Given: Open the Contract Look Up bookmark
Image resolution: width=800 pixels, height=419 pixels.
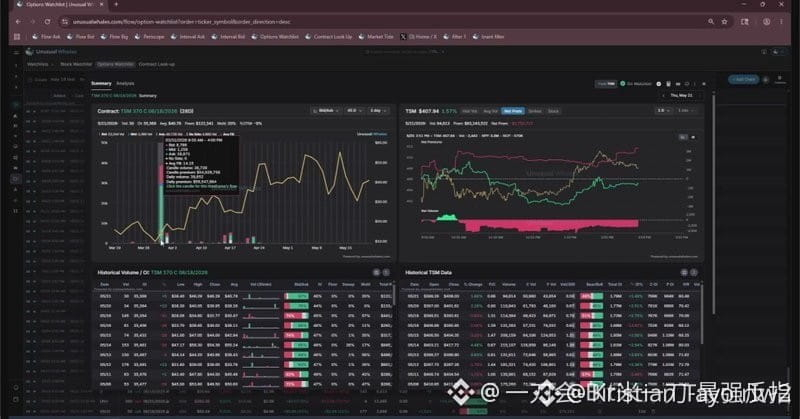Looking at the screenshot, I should 329,37.
